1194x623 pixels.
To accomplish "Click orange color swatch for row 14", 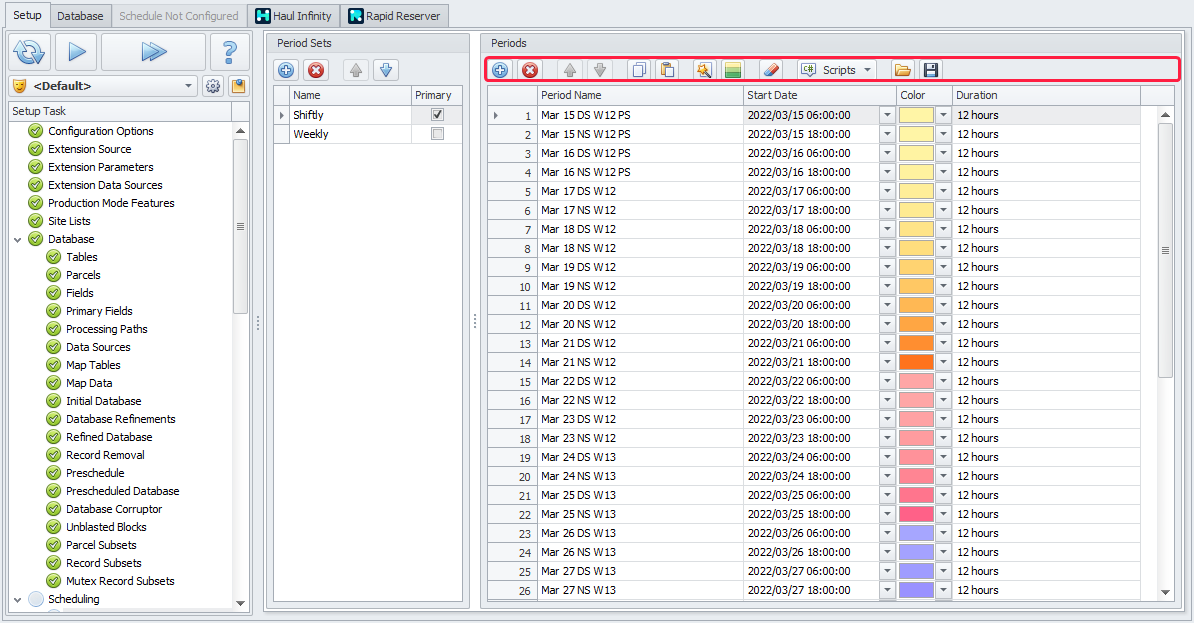I will coord(916,363).
